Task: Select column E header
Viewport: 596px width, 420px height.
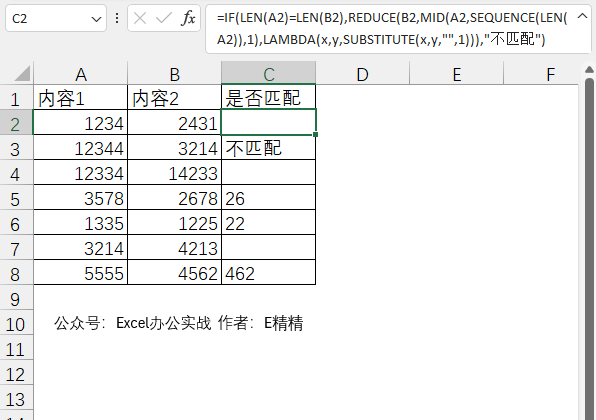Action: tap(457, 74)
